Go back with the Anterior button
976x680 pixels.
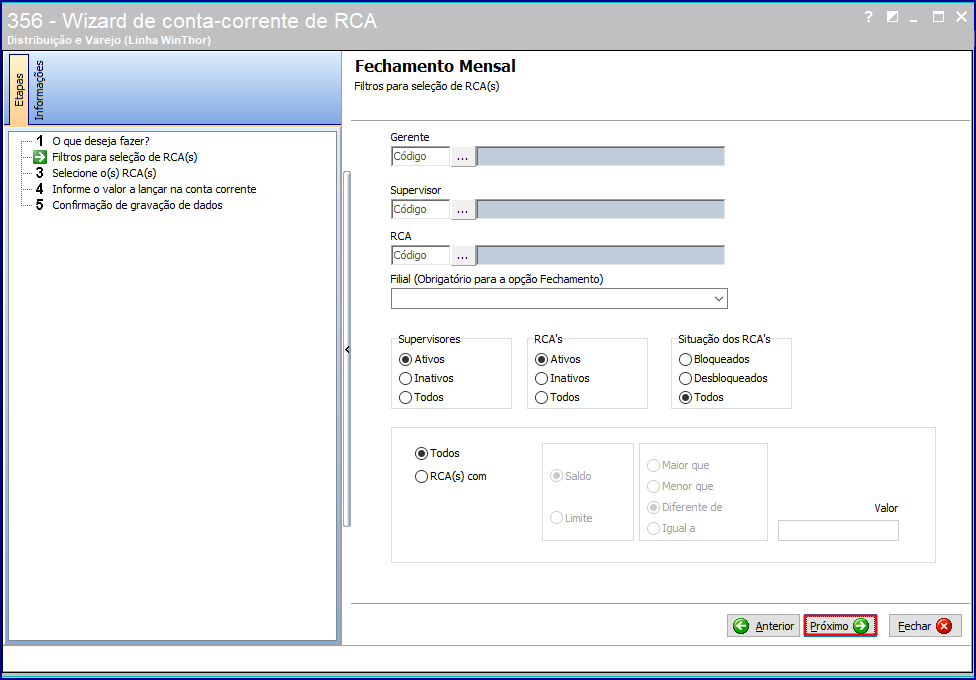pos(763,626)
